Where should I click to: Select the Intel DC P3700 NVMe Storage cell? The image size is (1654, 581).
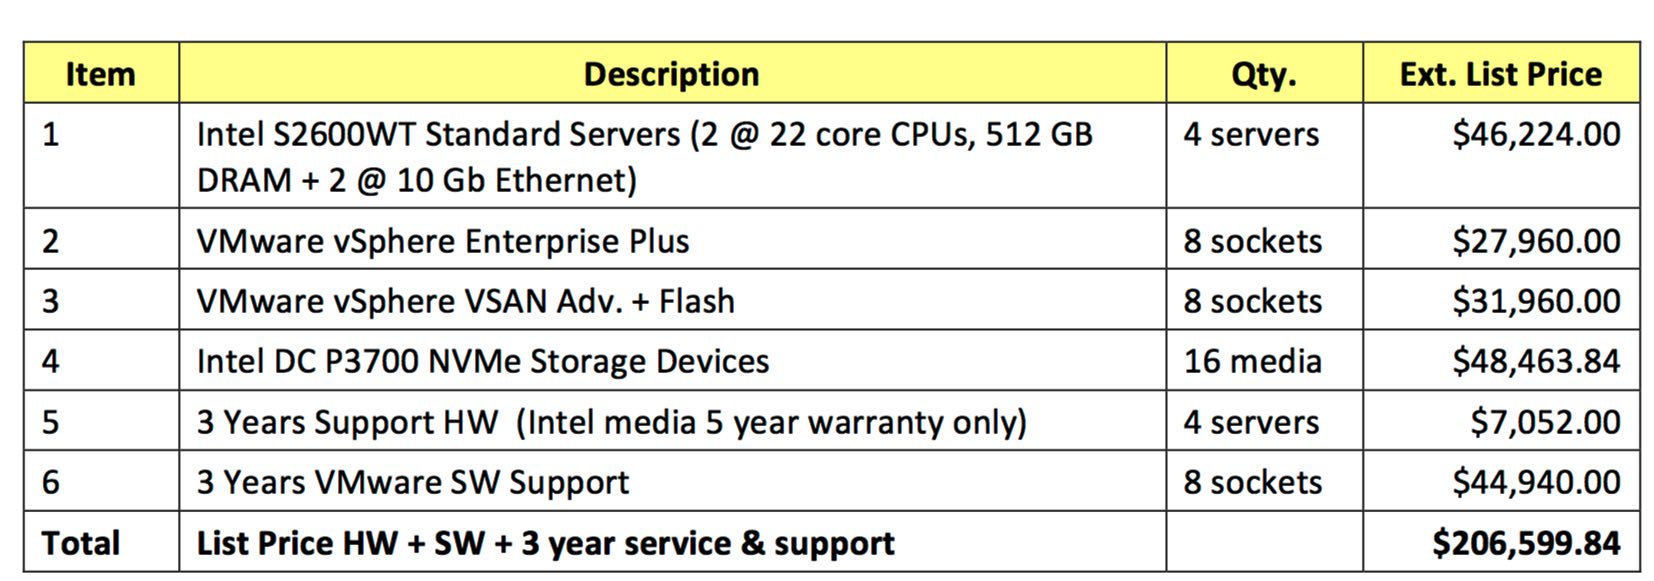672,360
